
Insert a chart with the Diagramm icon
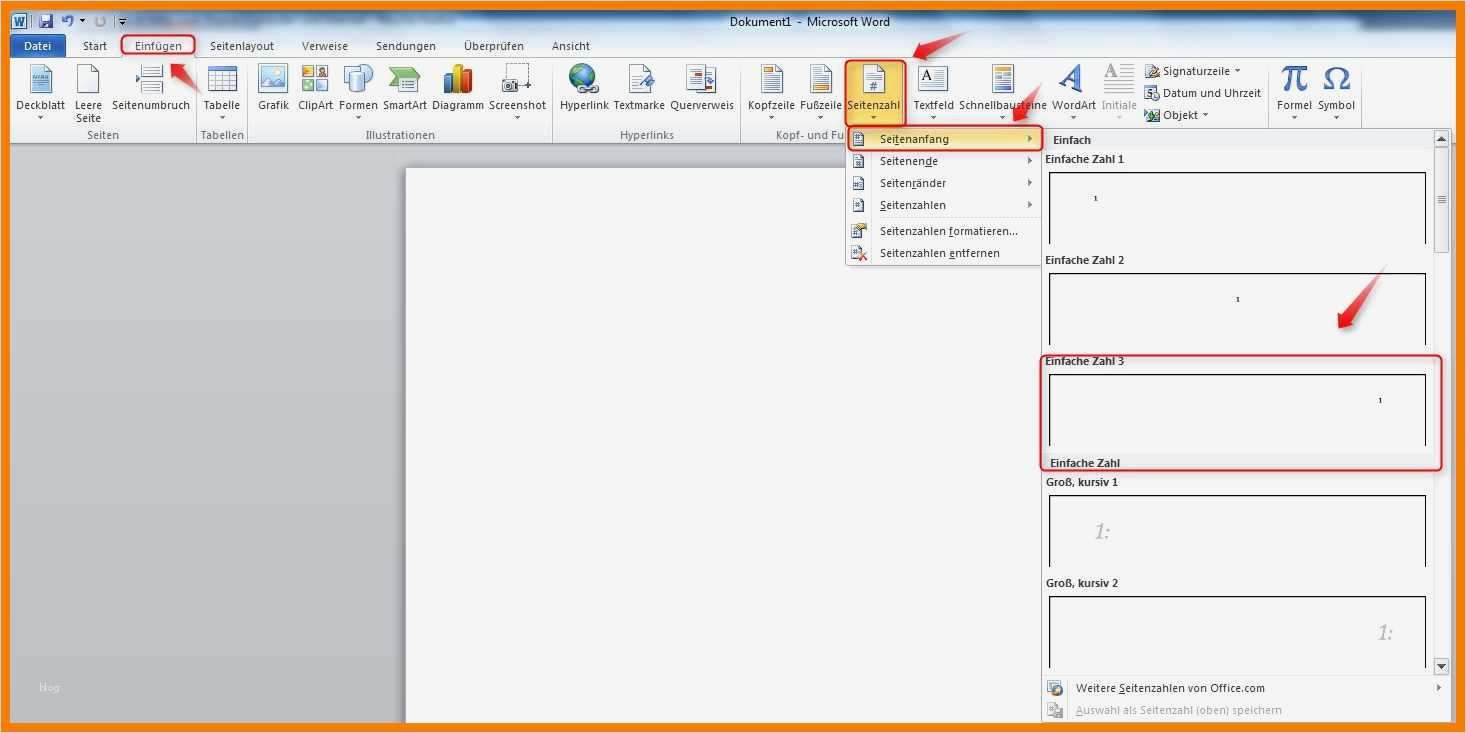click(458, 88)
